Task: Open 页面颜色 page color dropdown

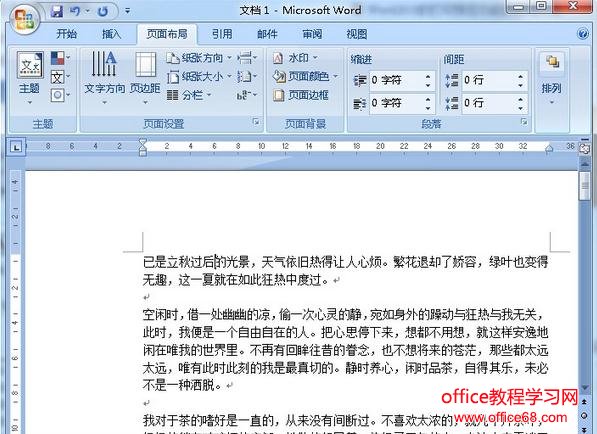Action: 305,77
